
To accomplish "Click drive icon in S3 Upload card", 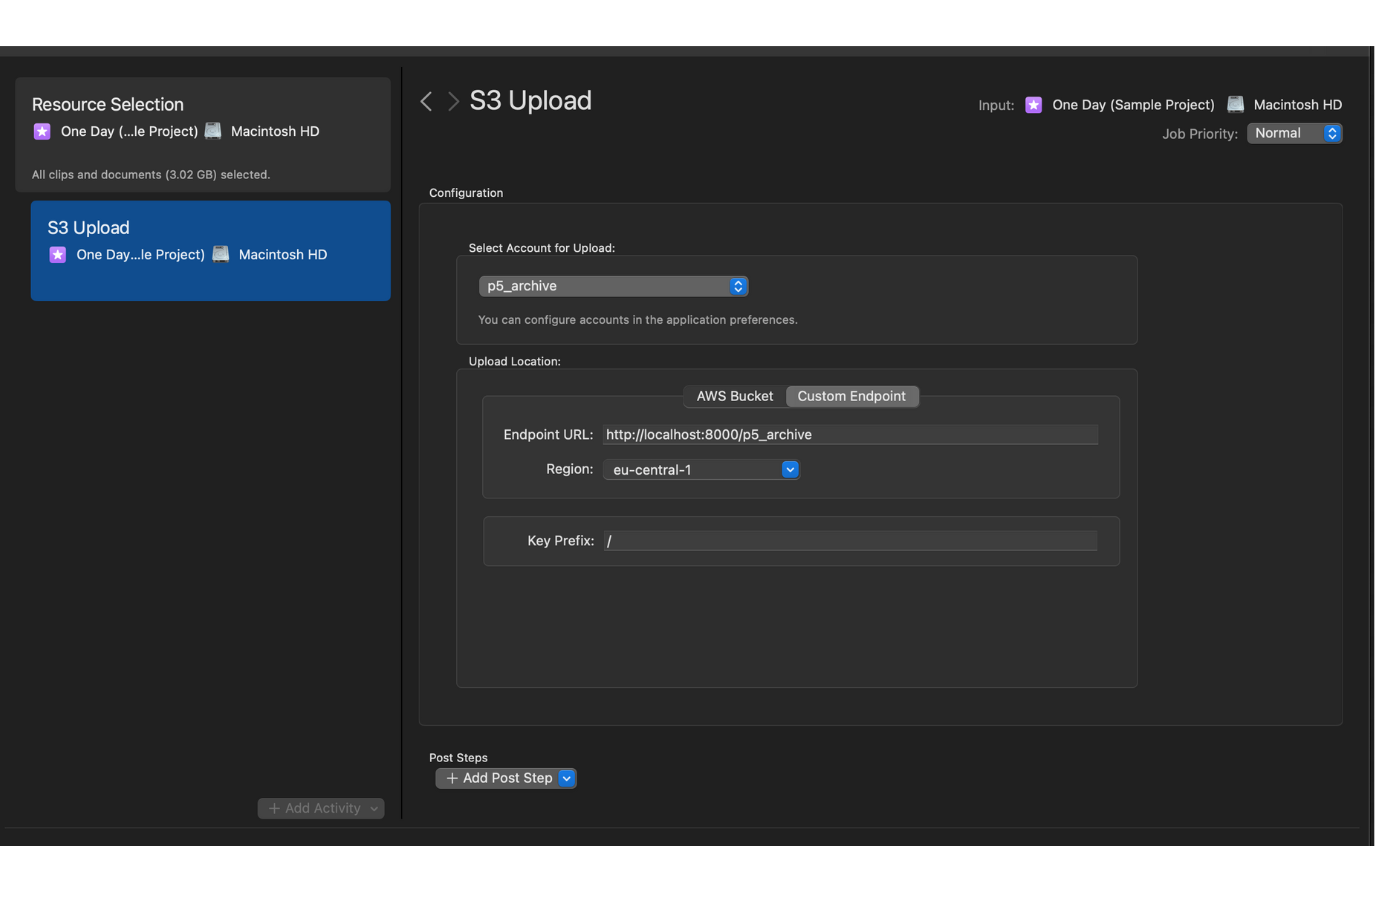I will [x=221, y=255].
